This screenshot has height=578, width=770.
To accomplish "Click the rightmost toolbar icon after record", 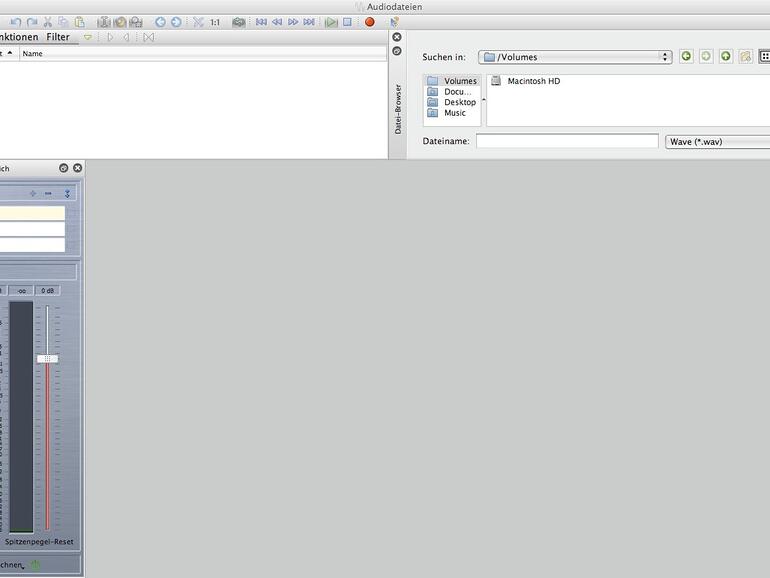I will pyautogui.click(x=394, y=22).
